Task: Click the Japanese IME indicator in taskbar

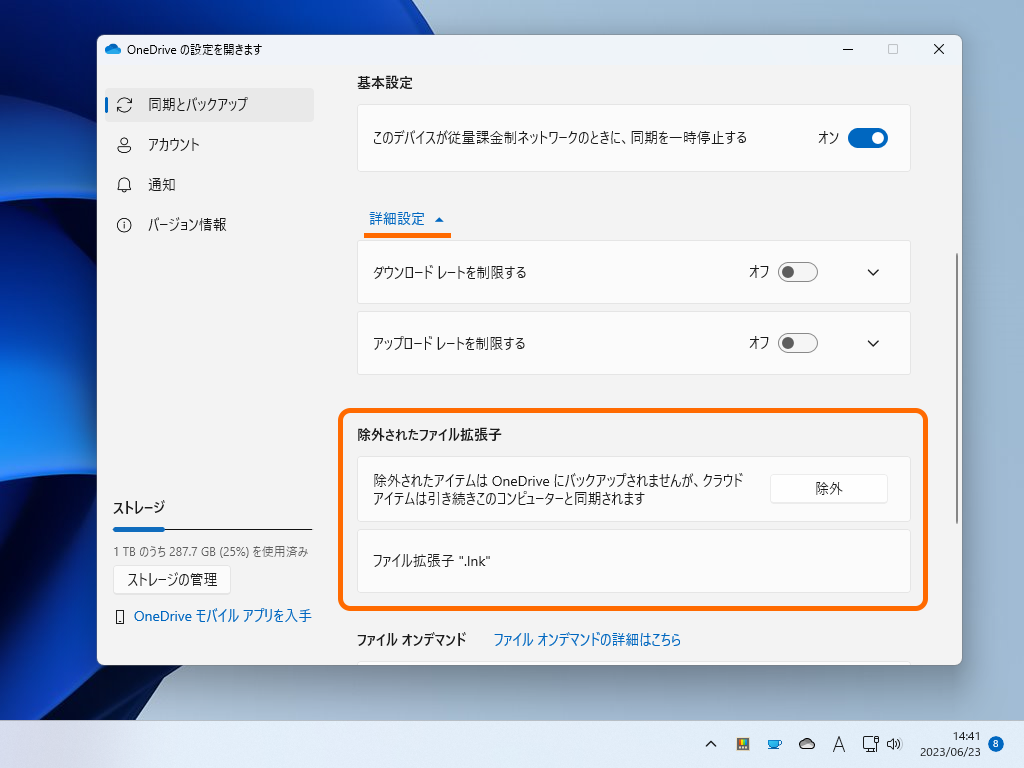Action: click(838, 744)
